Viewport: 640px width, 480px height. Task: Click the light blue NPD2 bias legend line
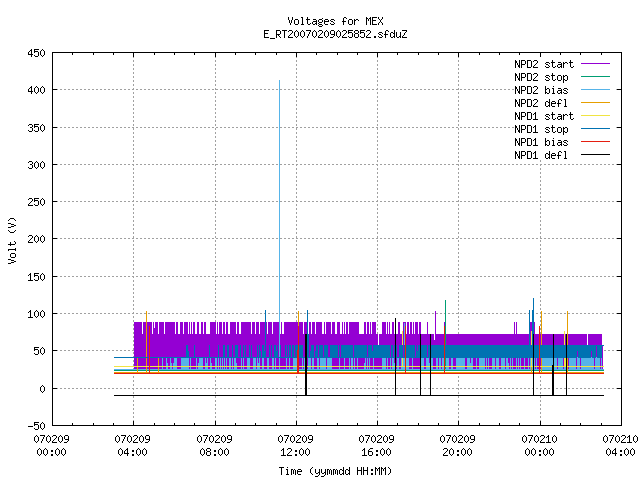pos(596,90)
